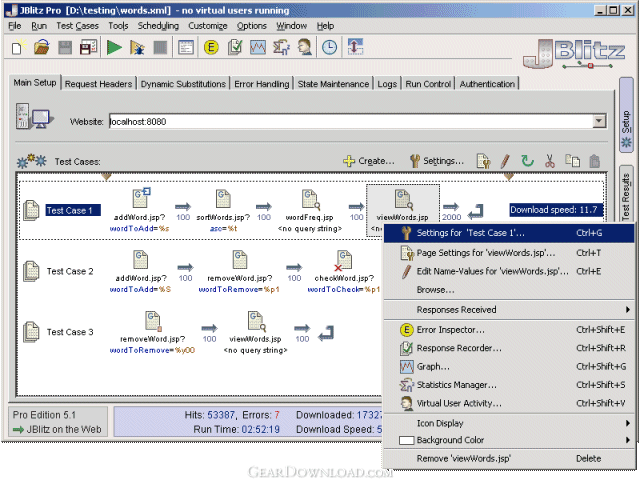Click removeWord.jsp page icon in Test Case 3

pyautogui.click(x=153, y=321)
